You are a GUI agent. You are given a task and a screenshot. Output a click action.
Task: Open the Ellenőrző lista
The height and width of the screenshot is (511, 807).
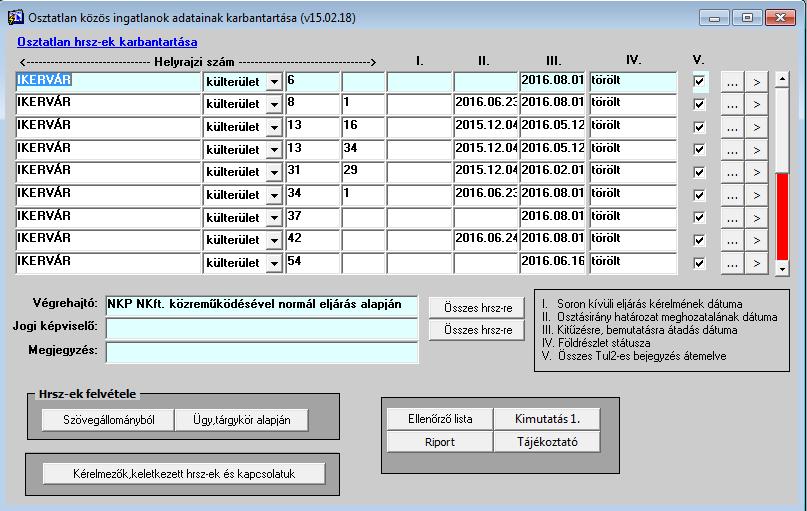440,419
